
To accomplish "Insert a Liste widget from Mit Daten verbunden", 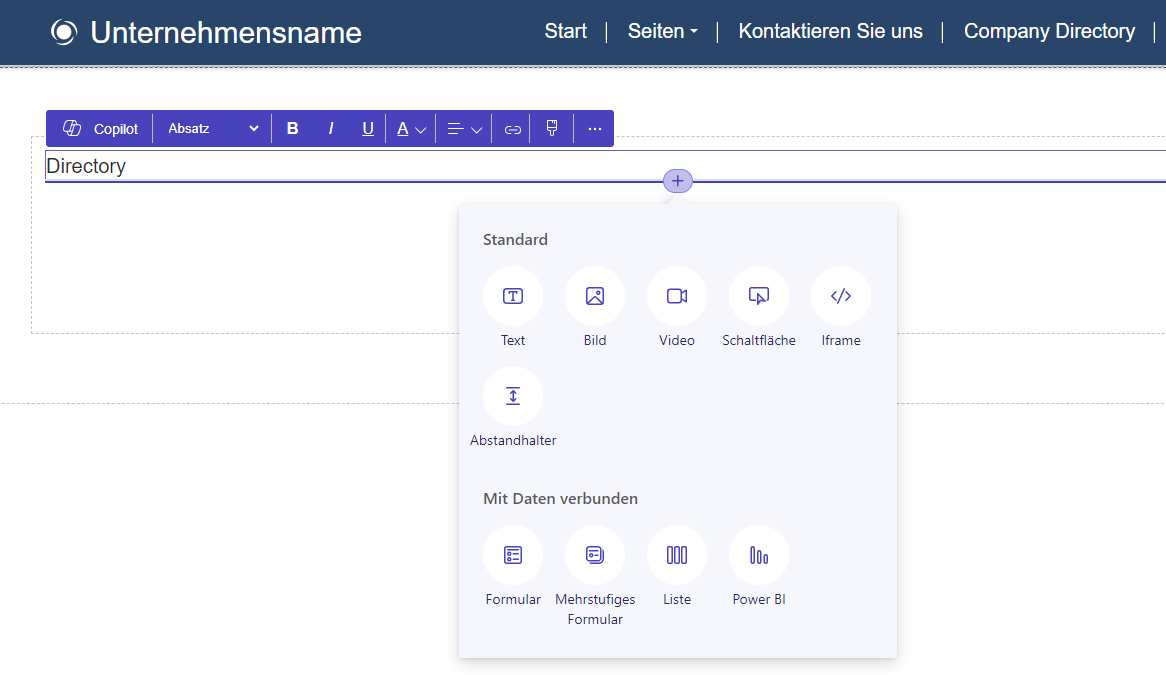I will click(676, 555).
